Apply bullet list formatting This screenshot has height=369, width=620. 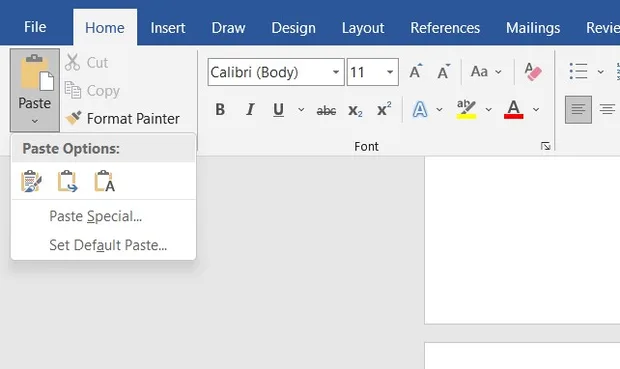click(x=578, y=72)
